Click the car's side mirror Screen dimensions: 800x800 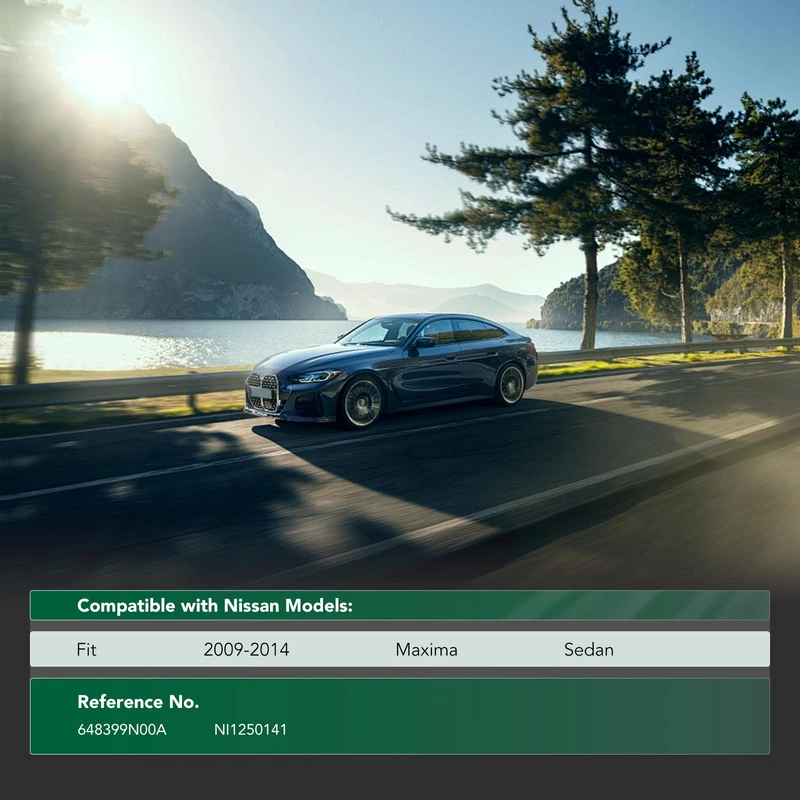click(425, 342)
